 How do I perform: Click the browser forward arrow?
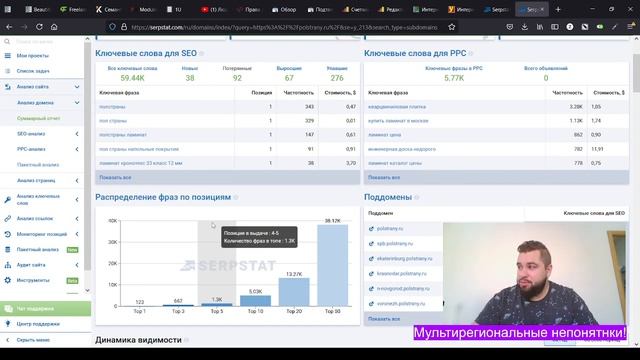24,27
